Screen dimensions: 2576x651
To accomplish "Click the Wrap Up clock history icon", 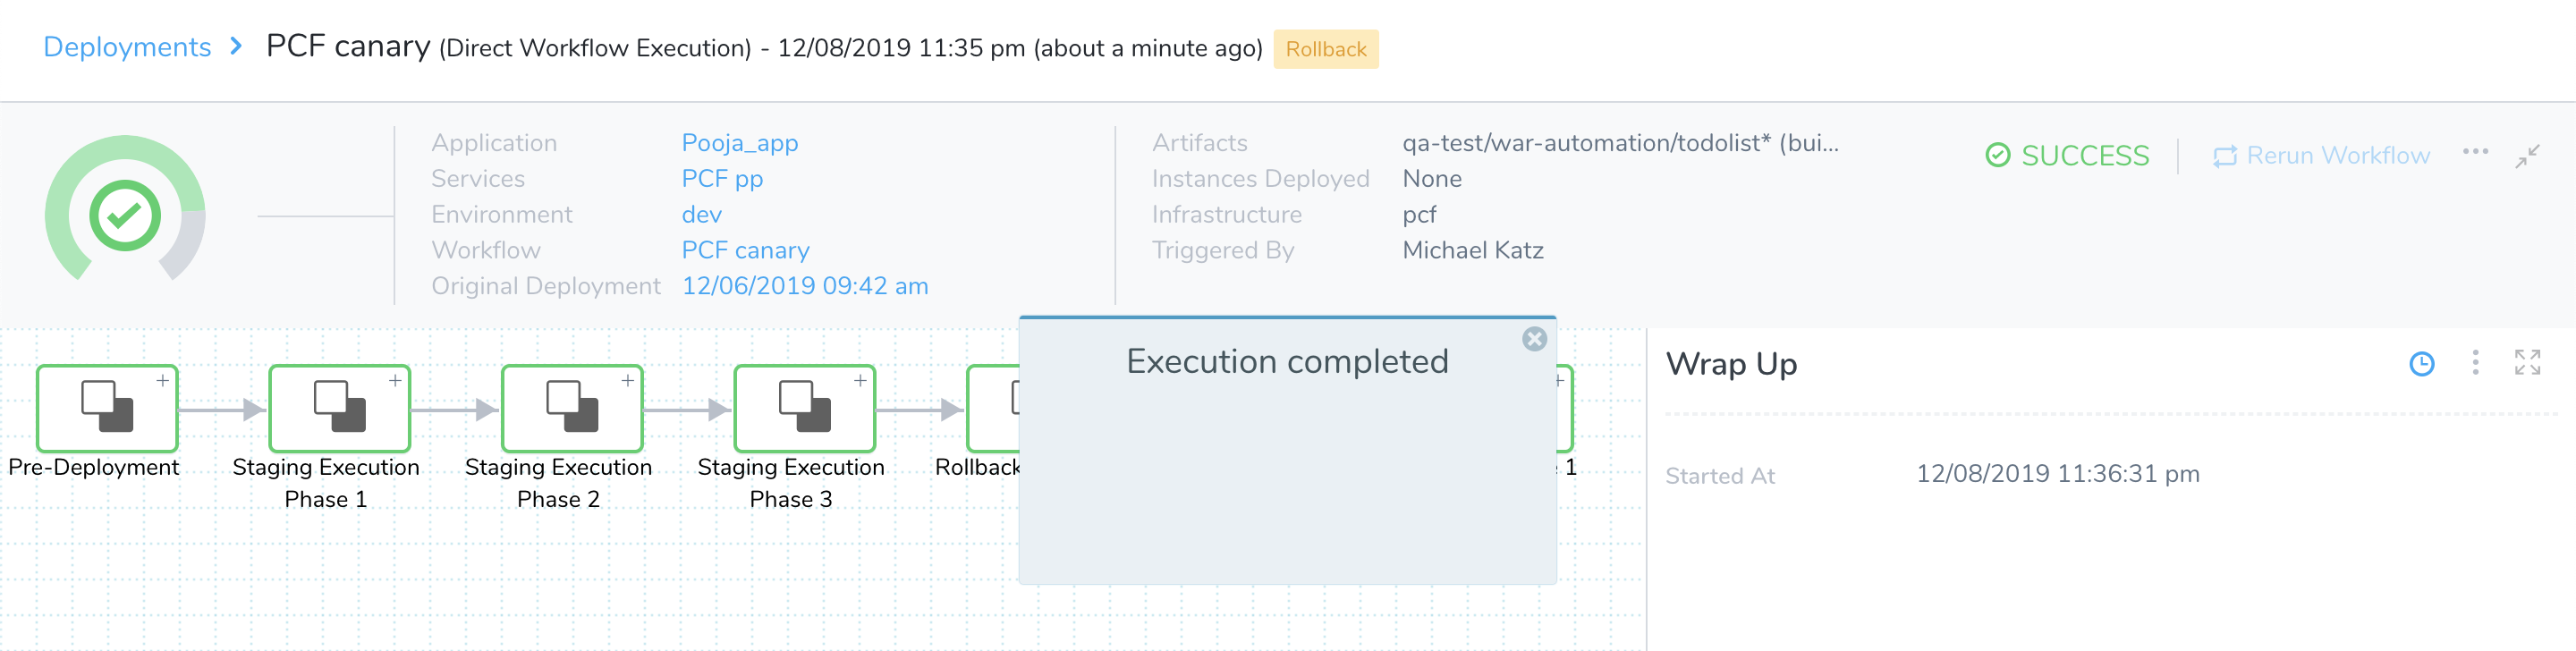I will (2421, 363).
